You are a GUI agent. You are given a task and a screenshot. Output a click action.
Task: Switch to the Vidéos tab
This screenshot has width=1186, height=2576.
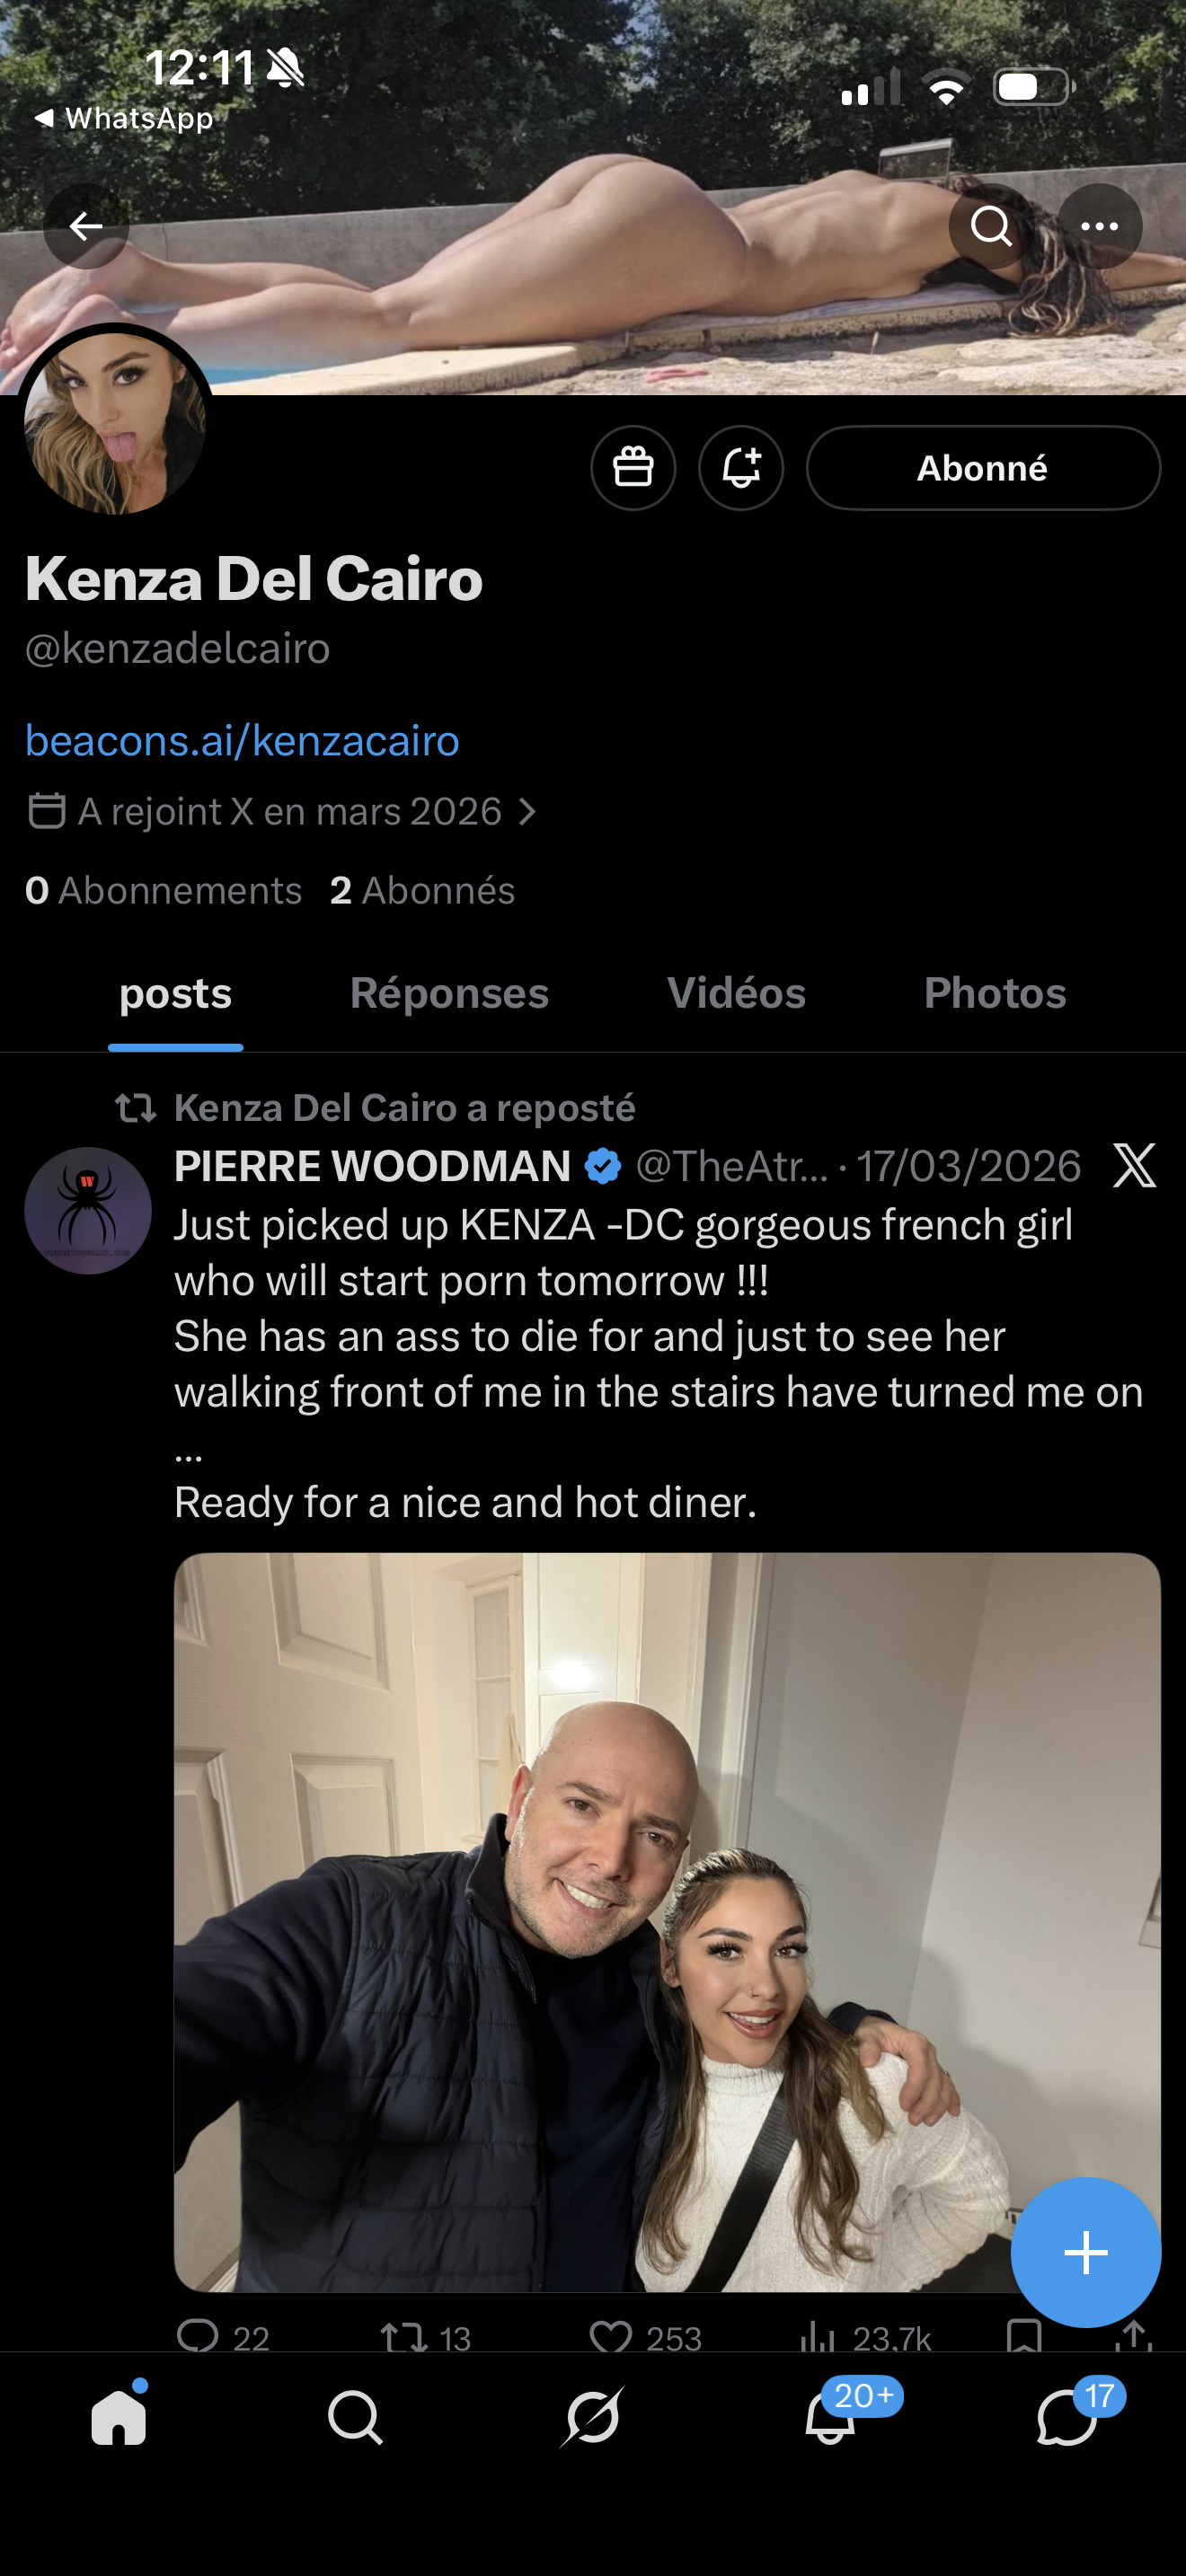tap(736, 993)
